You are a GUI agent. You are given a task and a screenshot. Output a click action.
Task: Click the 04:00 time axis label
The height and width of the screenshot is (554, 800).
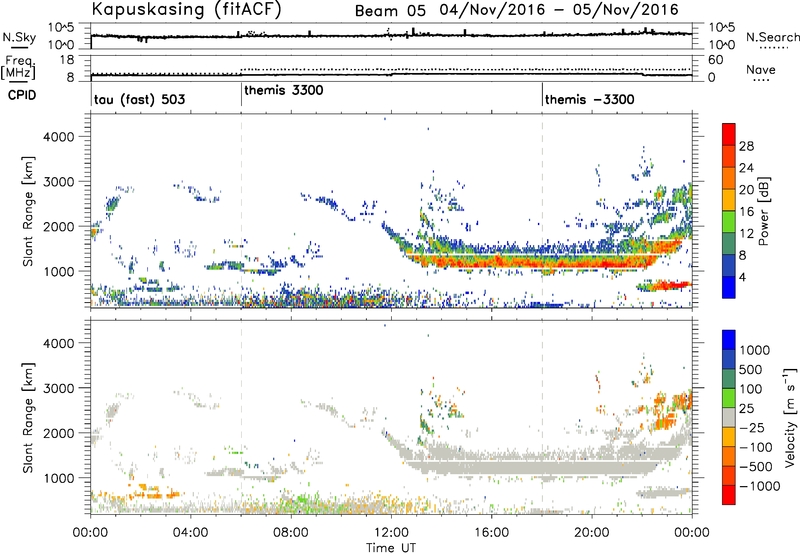(x=190, y=533)
